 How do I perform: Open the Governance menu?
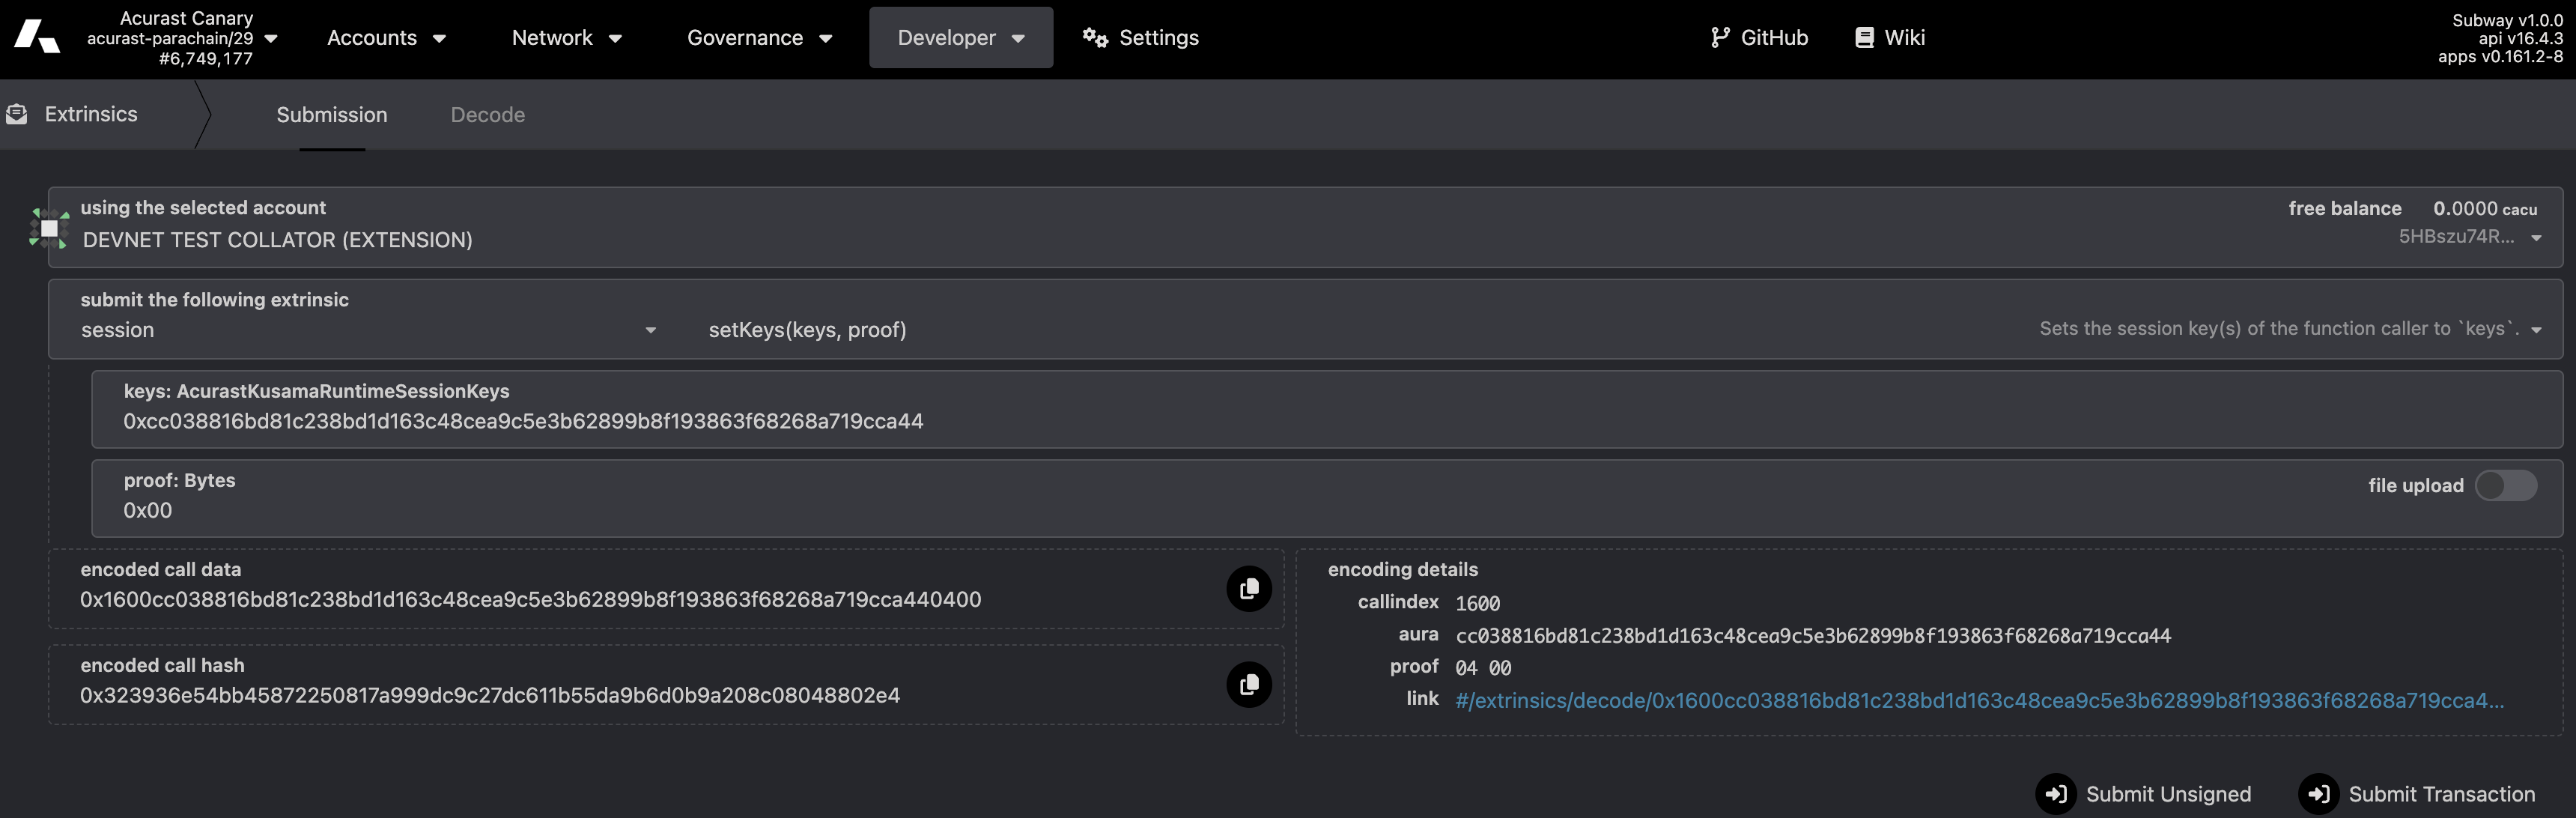[759, 38]
